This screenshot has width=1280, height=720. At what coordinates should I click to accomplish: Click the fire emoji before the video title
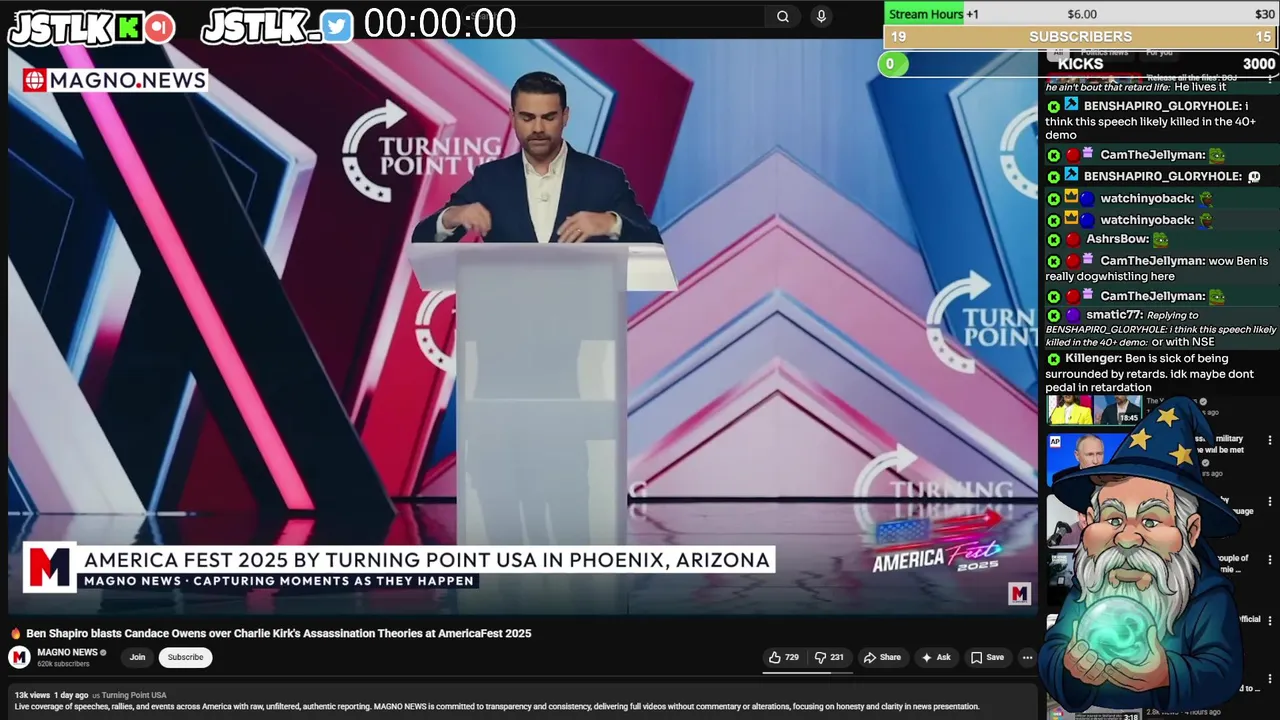16,633
